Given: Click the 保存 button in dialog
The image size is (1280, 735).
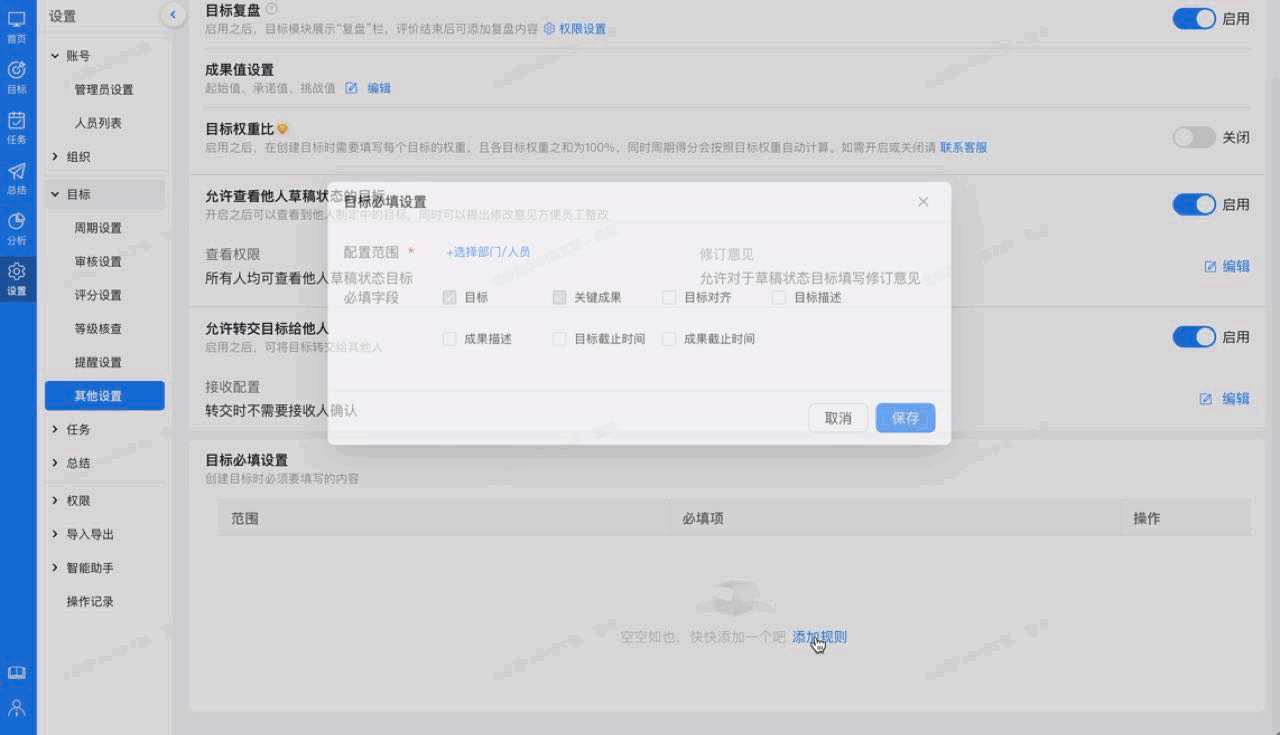Looking at the screenshot, I should tap(905, 418).
